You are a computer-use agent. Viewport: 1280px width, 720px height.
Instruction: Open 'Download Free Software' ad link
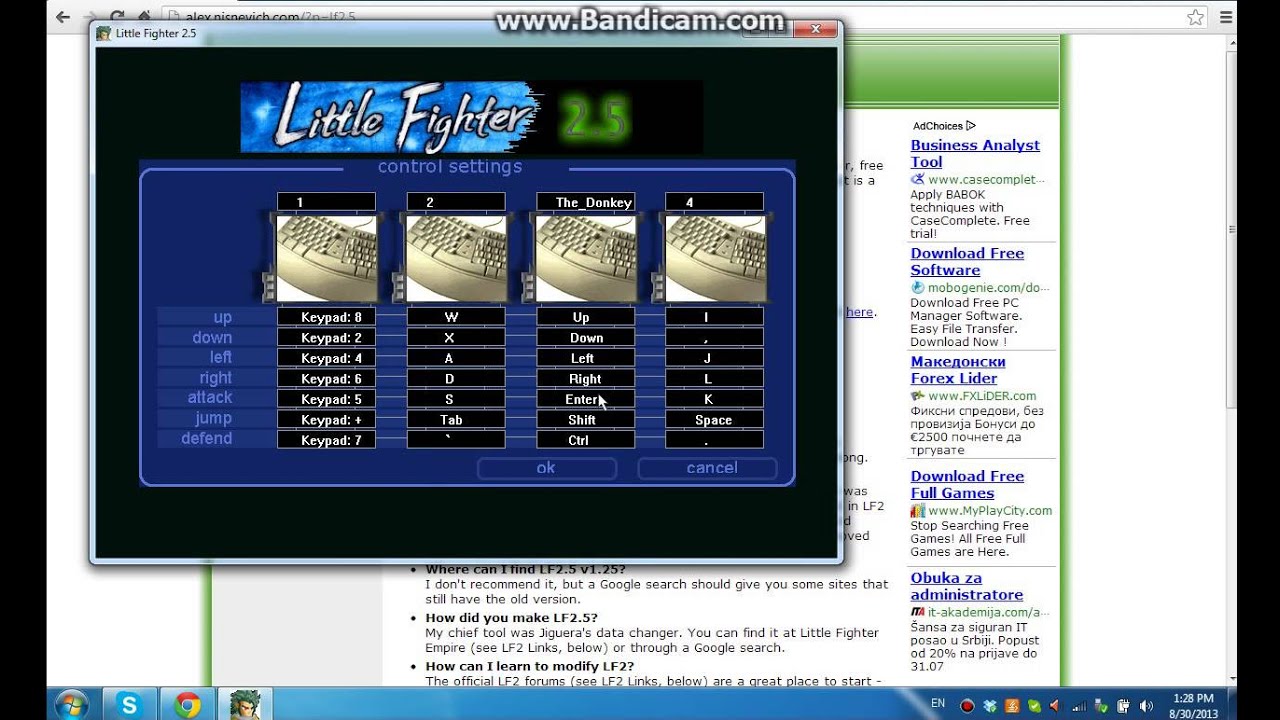click(x=967, y=262)
